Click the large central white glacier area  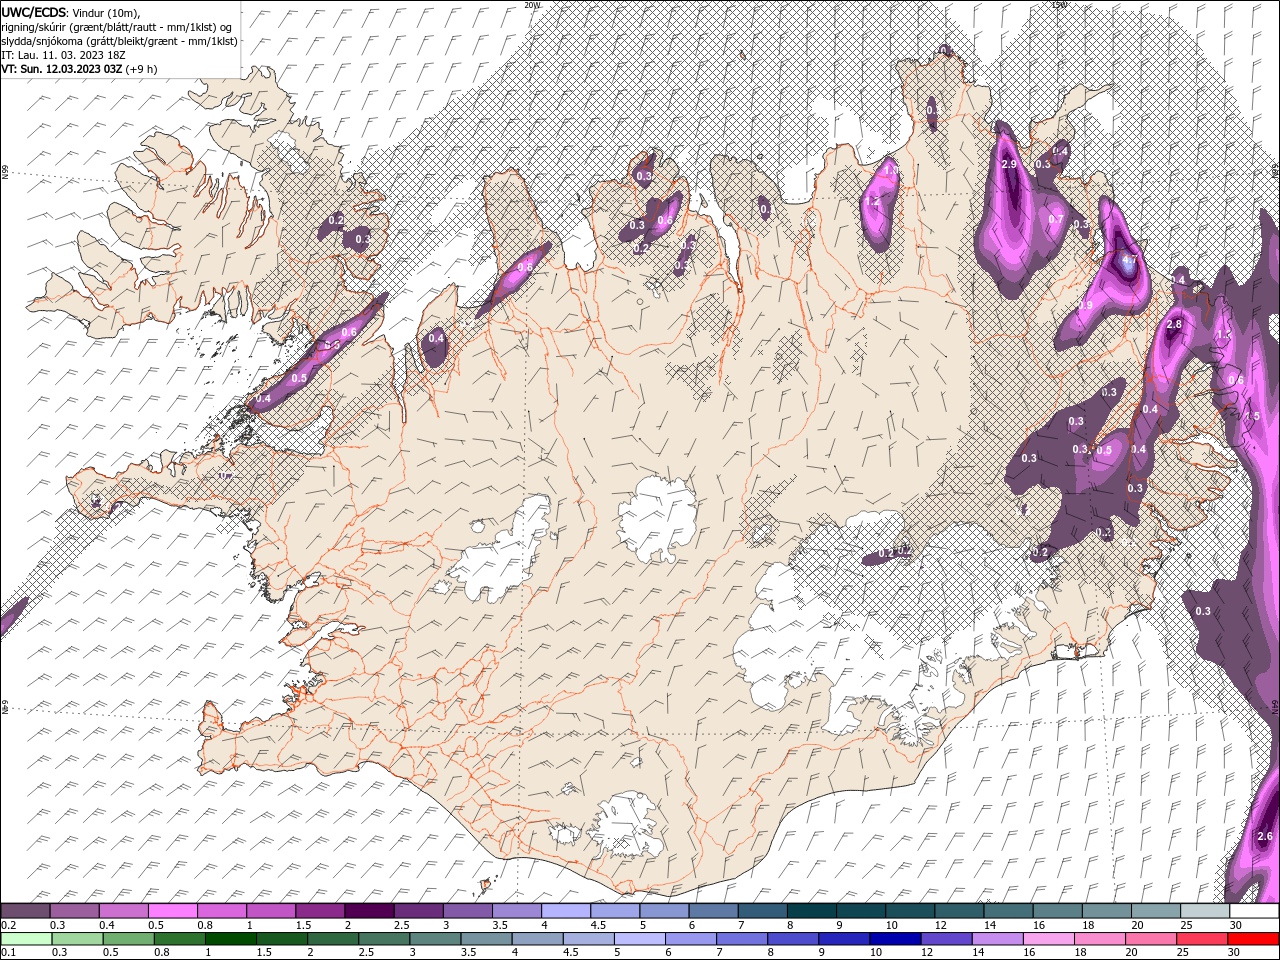tap(656, 518)
